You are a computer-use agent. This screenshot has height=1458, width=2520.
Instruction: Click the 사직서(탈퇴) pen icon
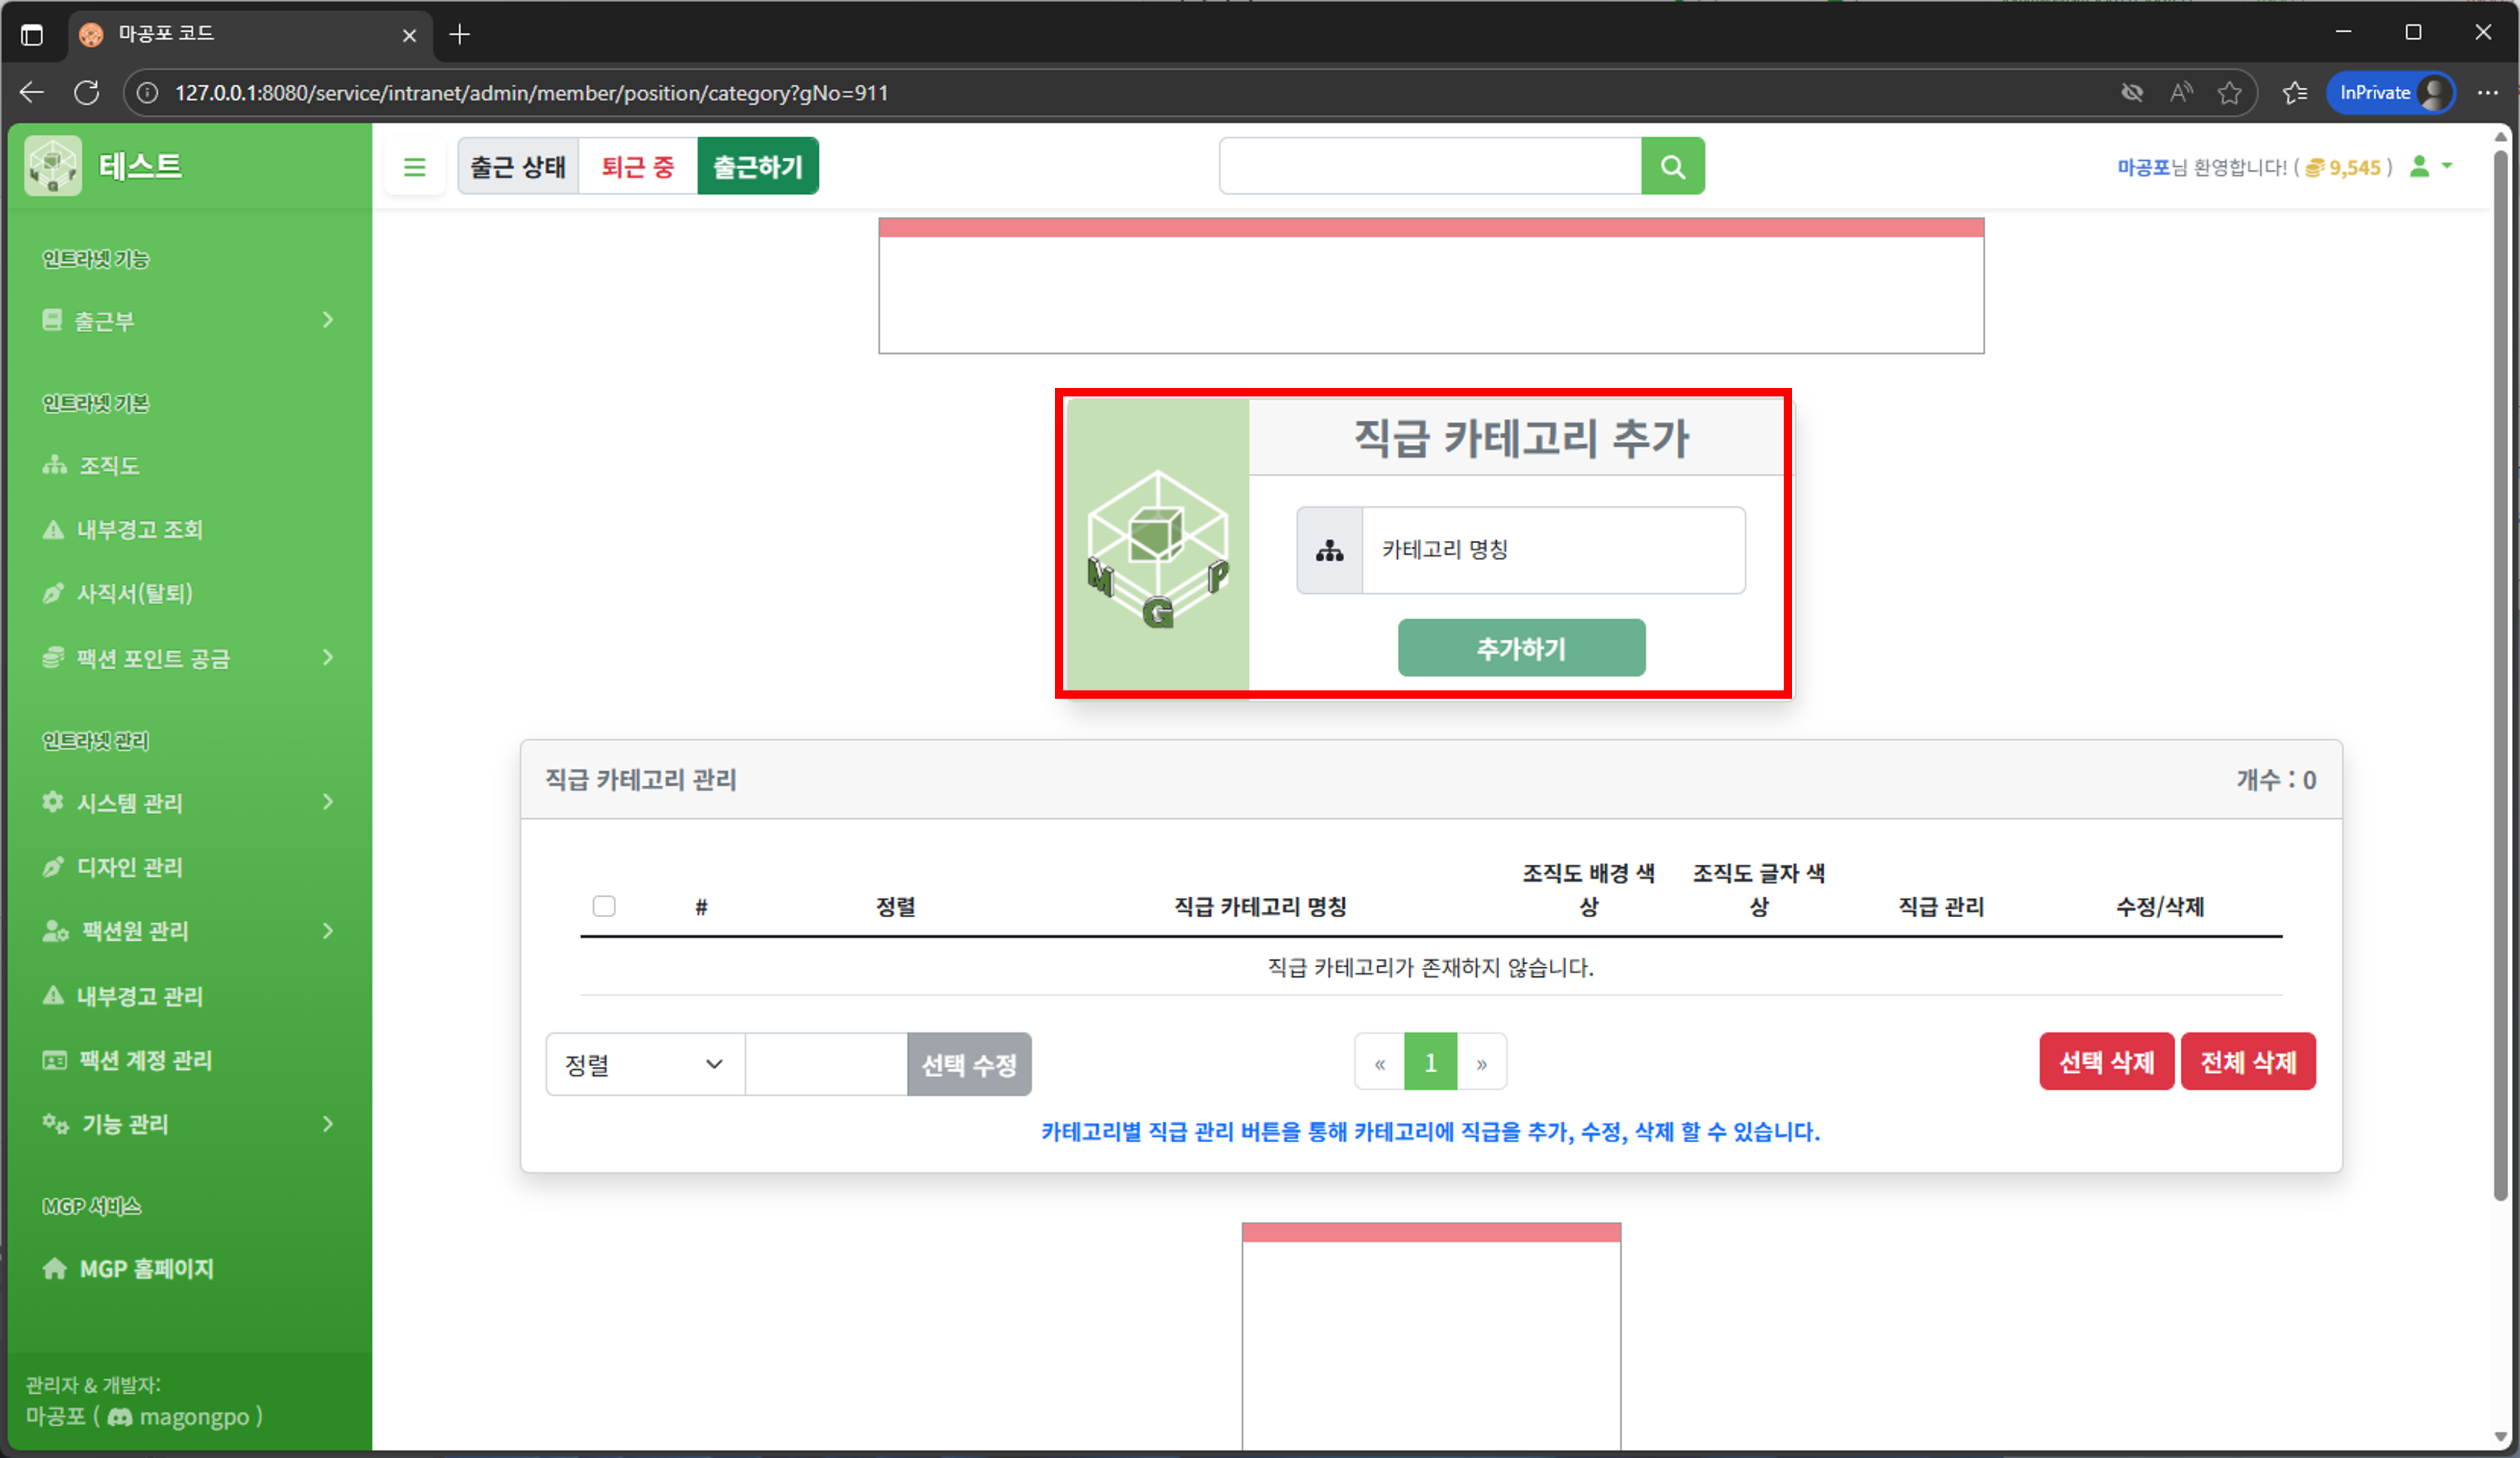(53, 593)
